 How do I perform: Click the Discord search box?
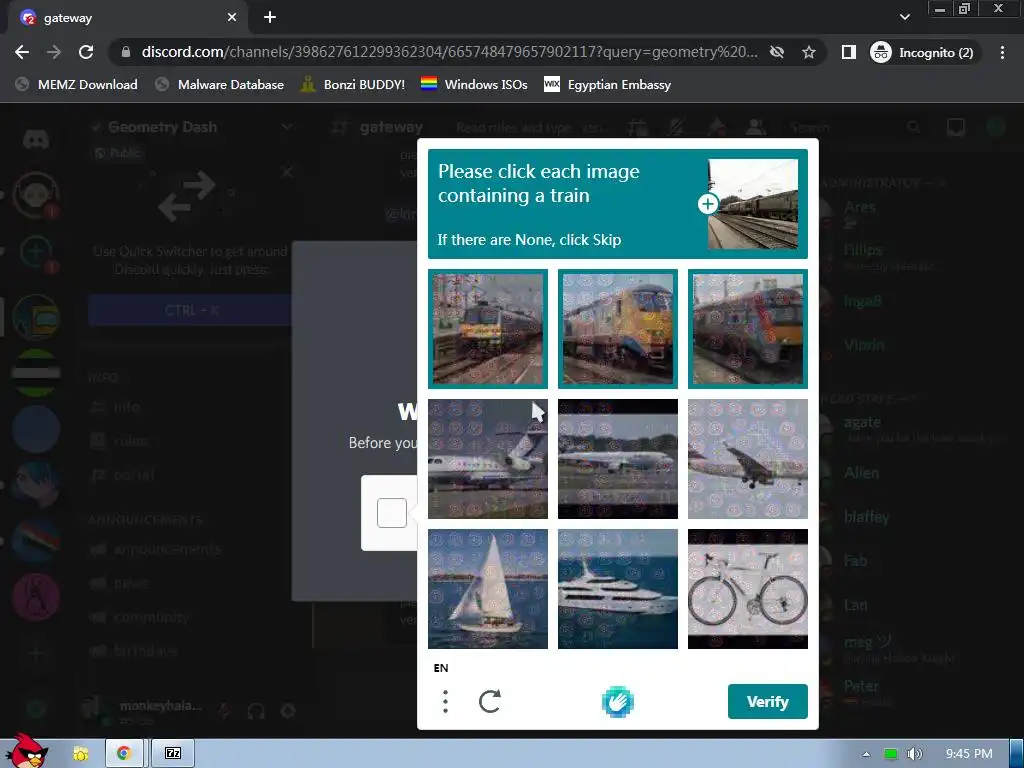point(856,127)
